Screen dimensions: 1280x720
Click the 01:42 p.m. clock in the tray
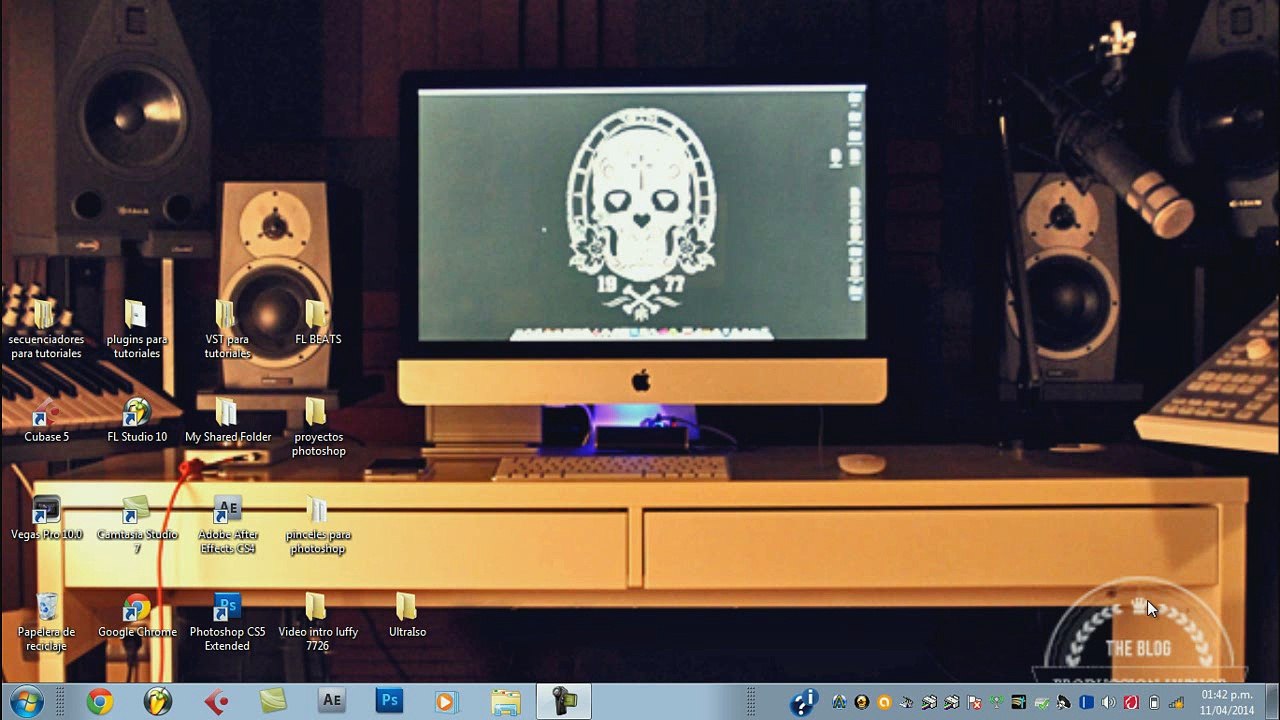1227,702
